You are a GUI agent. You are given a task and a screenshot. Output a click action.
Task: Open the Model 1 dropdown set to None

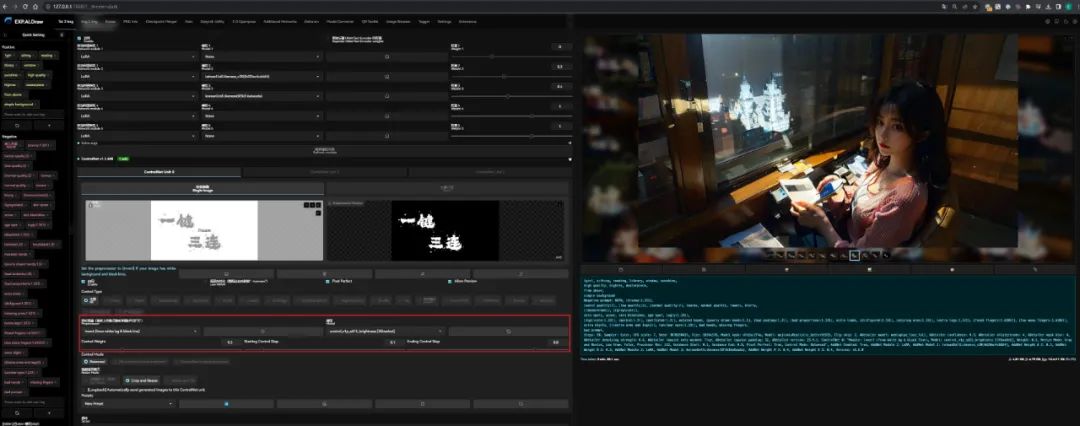[262, 57]
